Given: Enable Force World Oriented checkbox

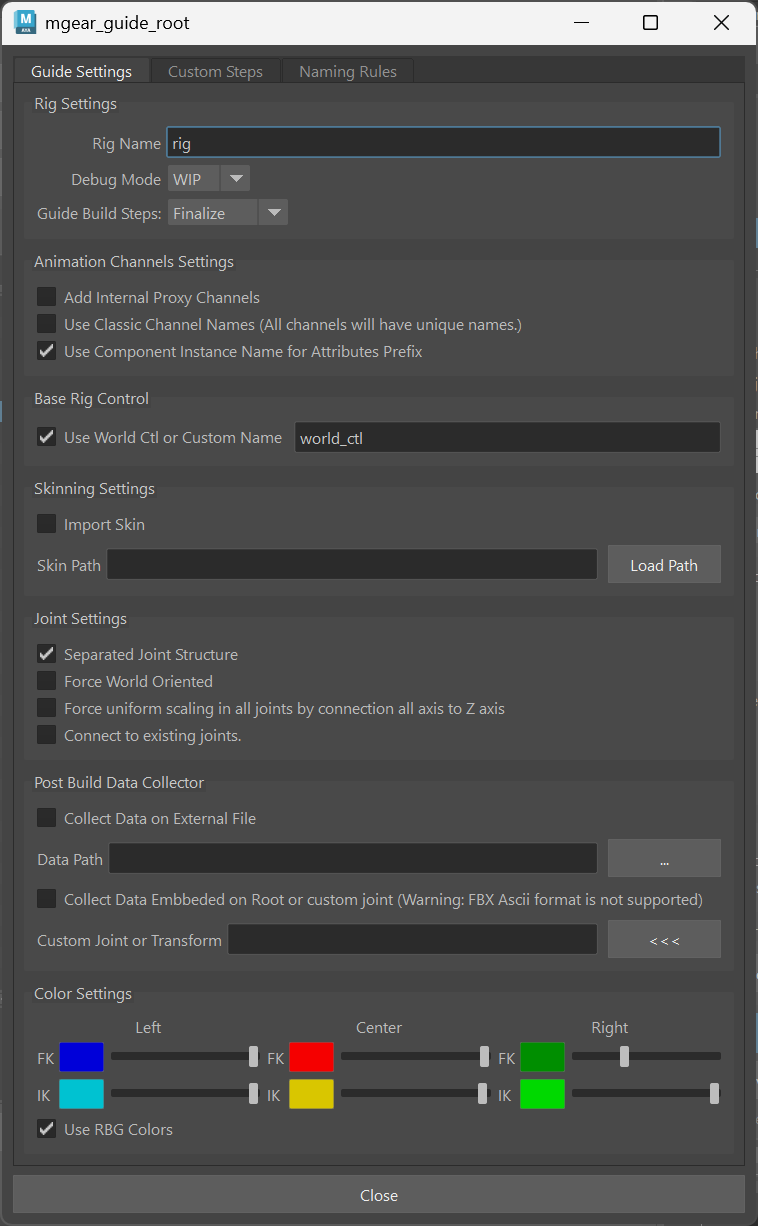Looking at the screenshot, I should pyautogui.click(x=47, y=681).
